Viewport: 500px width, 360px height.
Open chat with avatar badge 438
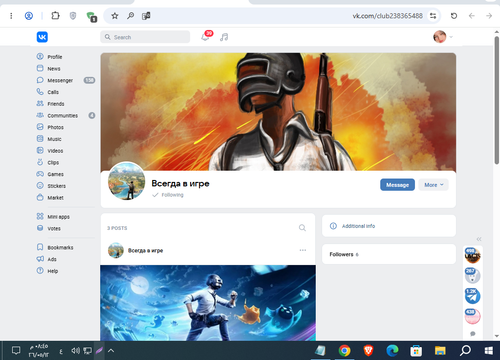click(473, 316)
